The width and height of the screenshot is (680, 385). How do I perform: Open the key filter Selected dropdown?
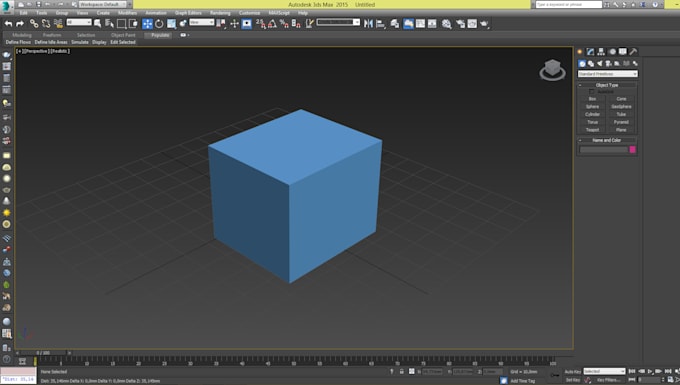pos(604,372)
